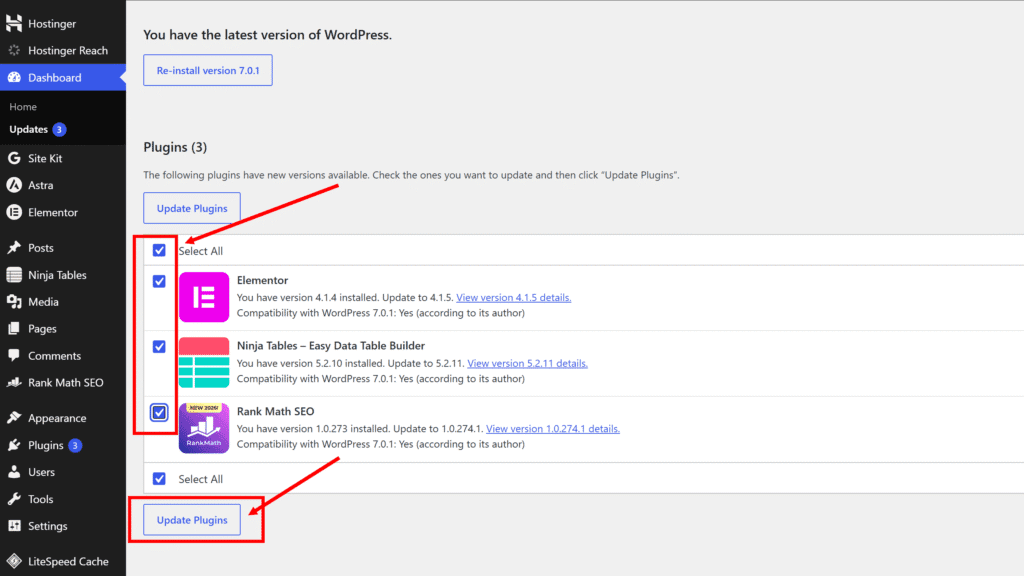1024x576 pixels.
Task: Click the Hostinger logo icon in sidebar
Action: [14, 23]
